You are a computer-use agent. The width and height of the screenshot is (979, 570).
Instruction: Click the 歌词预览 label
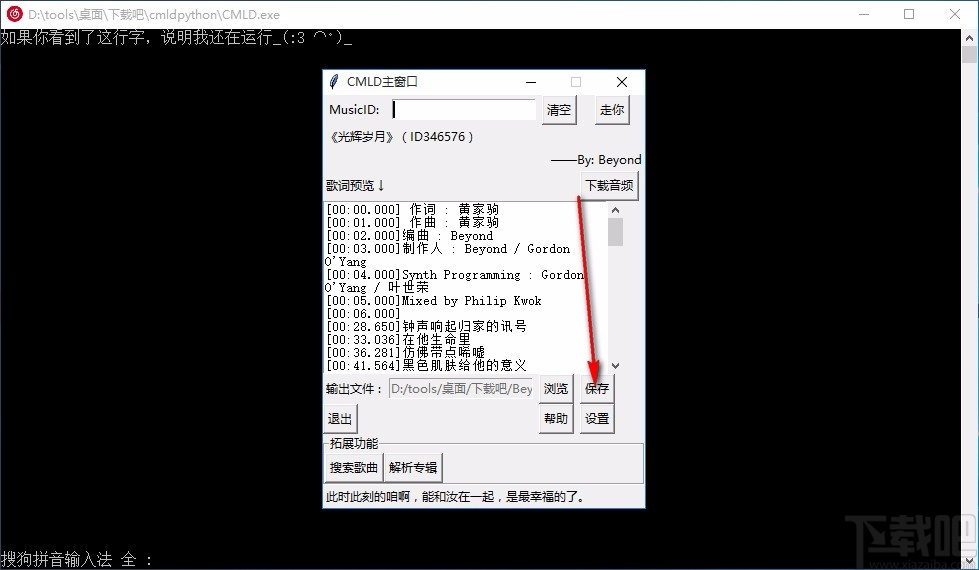[x=355, y=185]
